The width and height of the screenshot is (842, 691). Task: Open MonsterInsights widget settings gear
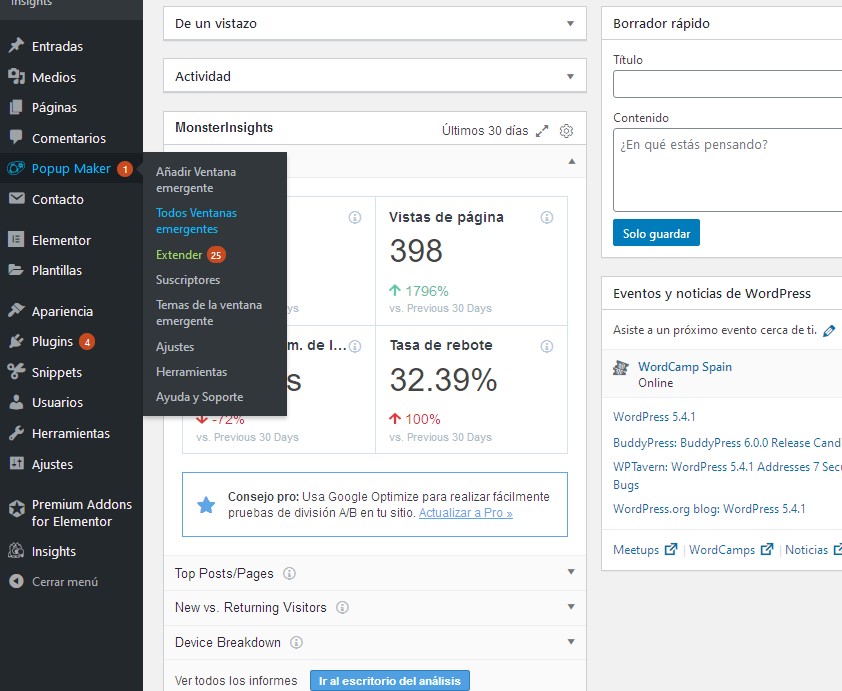click(566, 130)
